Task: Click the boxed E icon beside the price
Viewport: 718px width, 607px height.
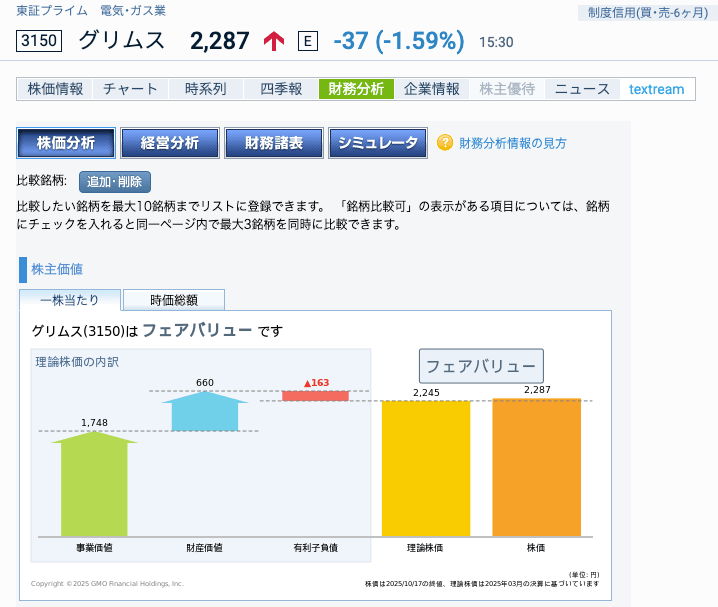Action: [308, 41]
